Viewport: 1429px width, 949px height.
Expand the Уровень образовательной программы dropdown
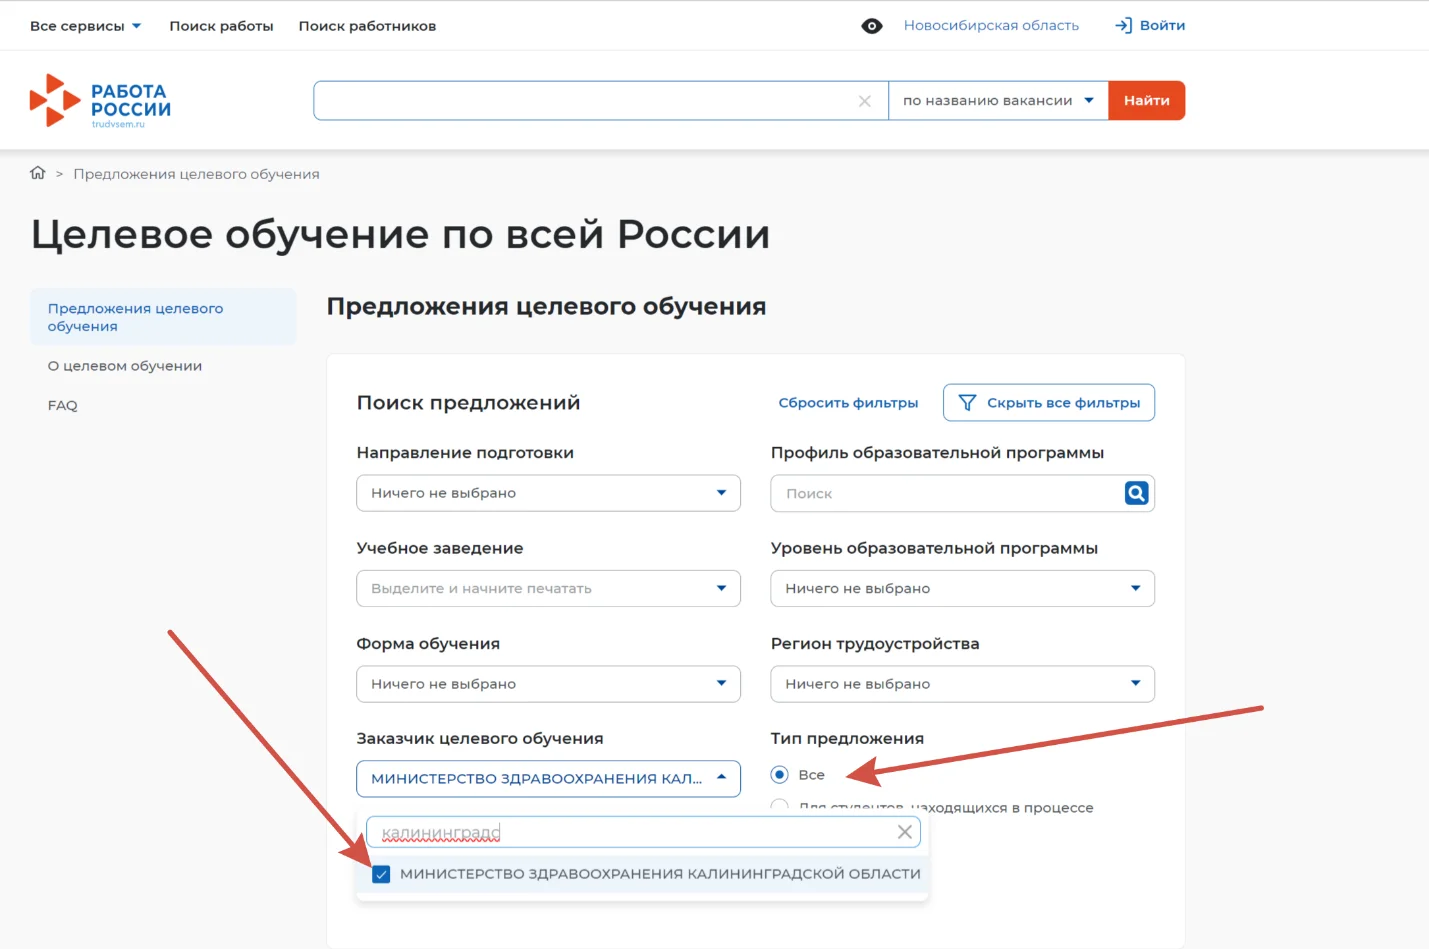962,589
